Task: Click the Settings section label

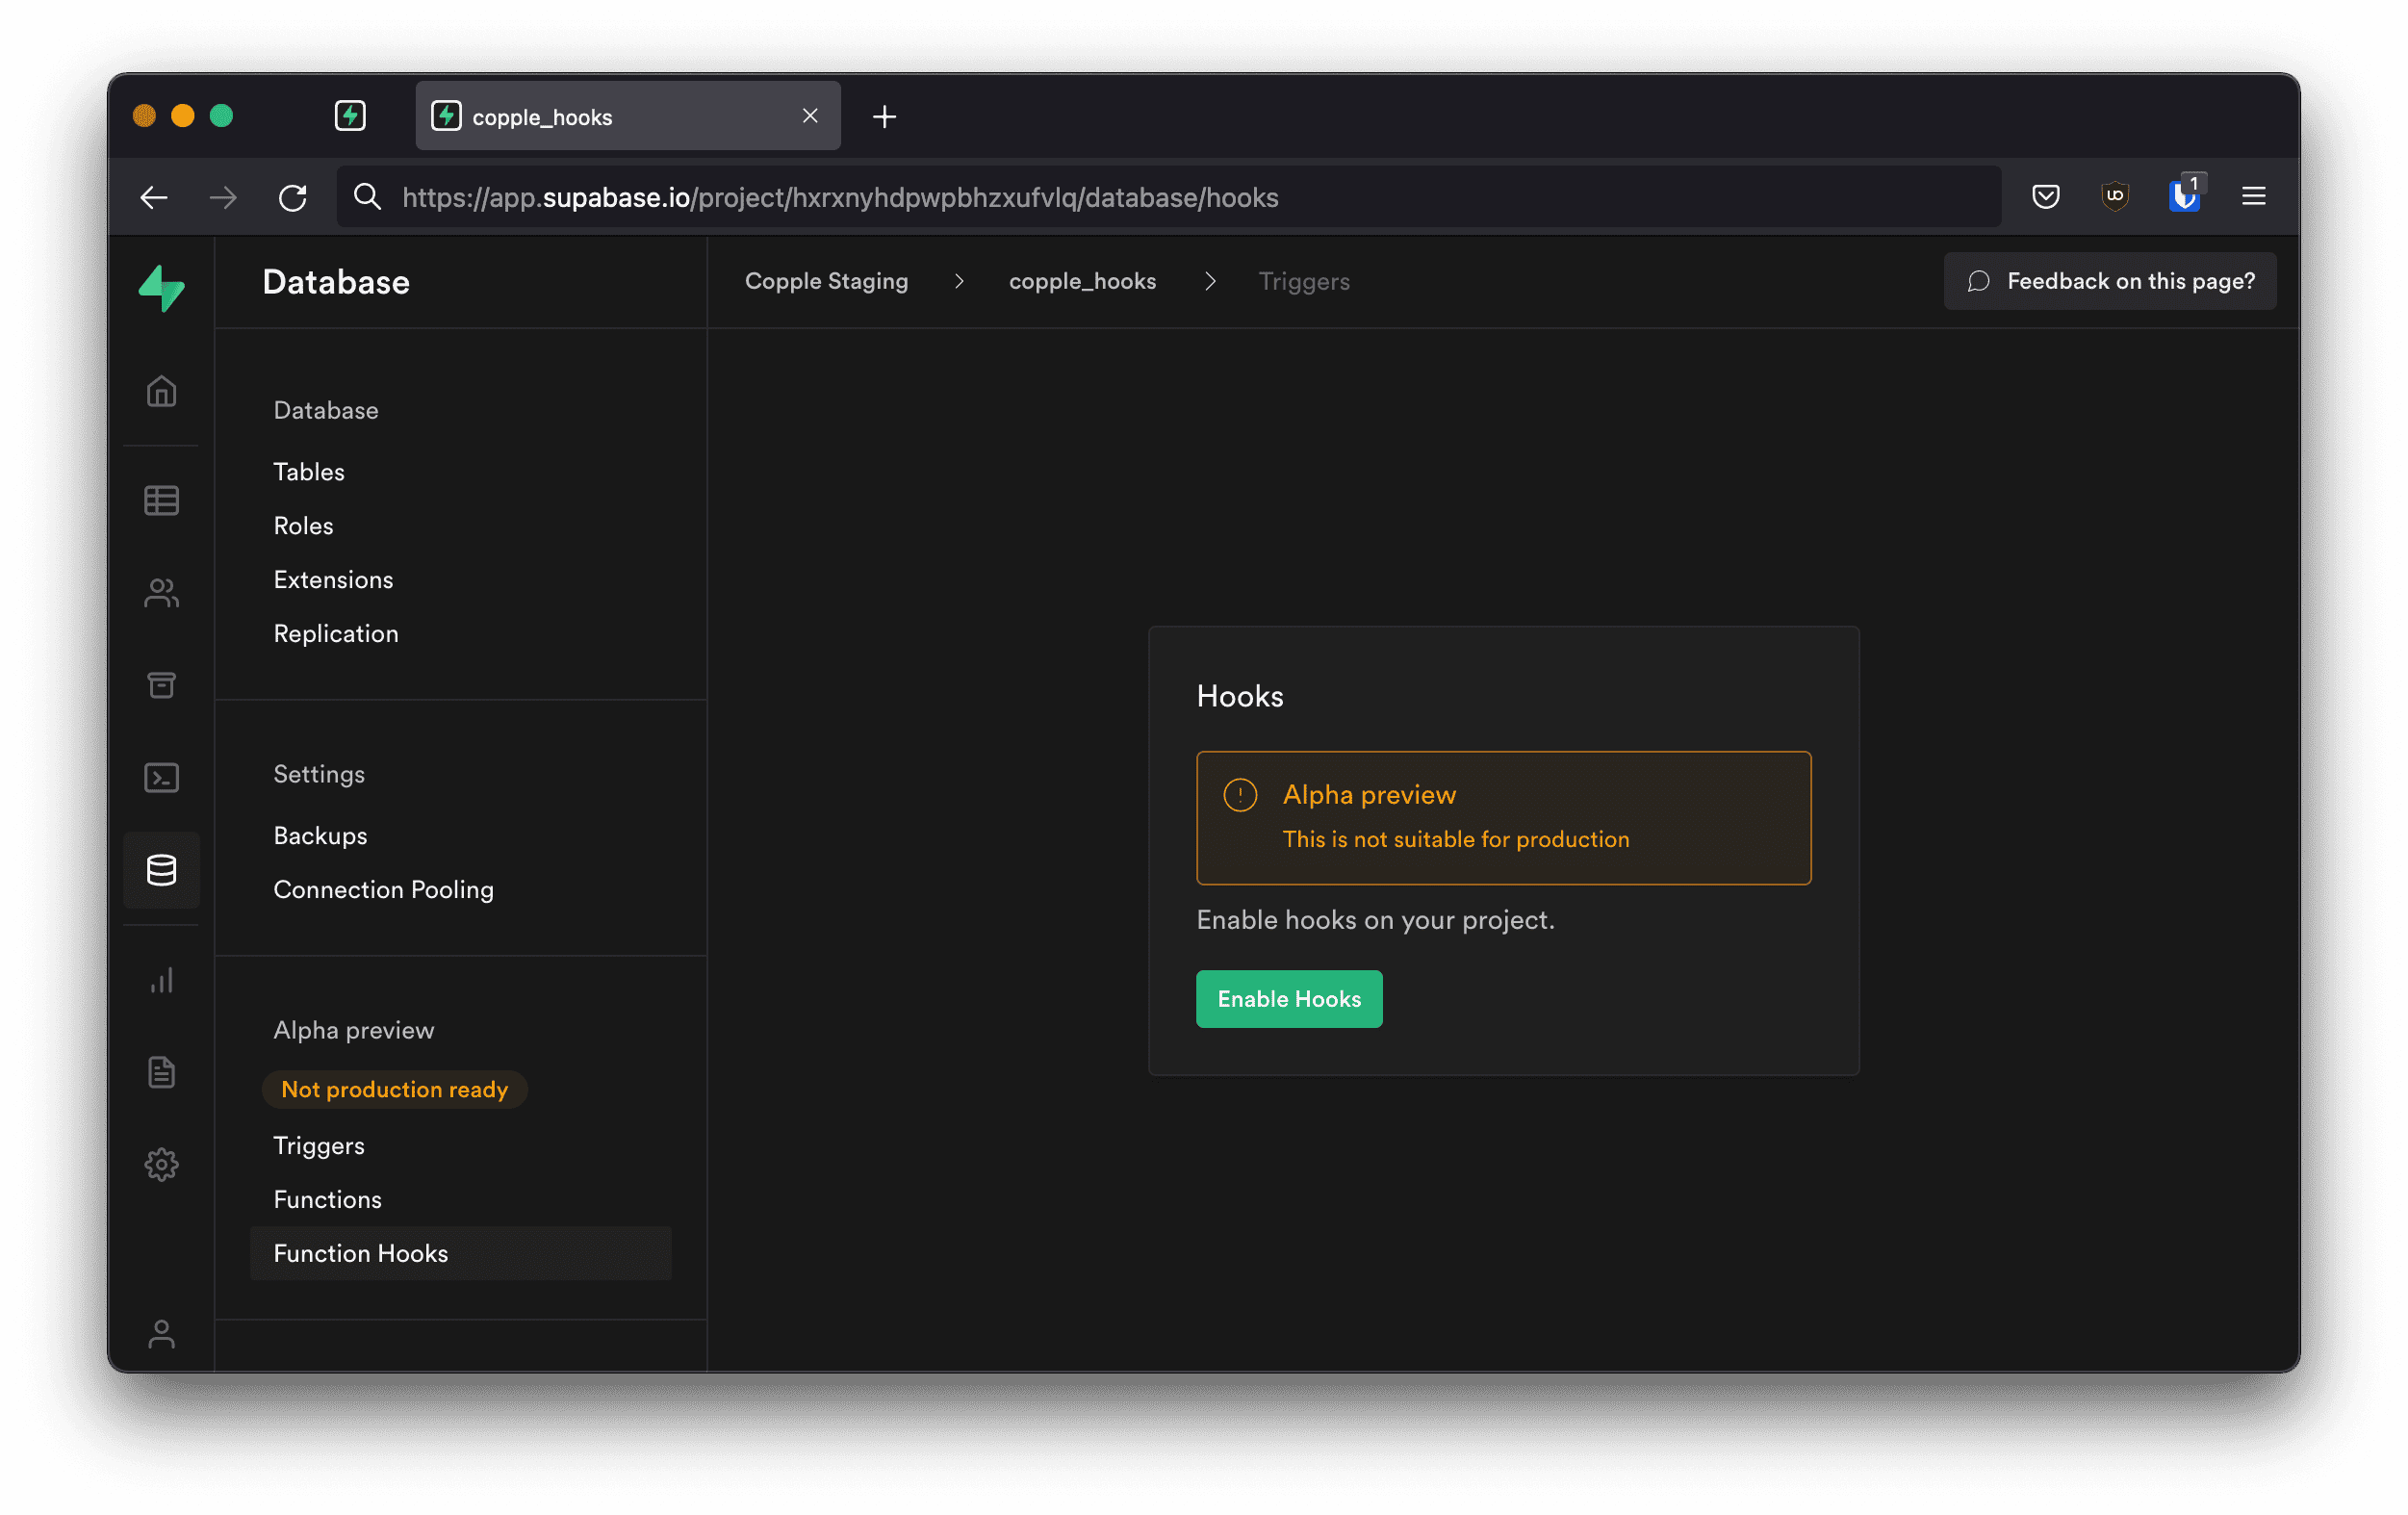Action: click(x=319, y=774)
